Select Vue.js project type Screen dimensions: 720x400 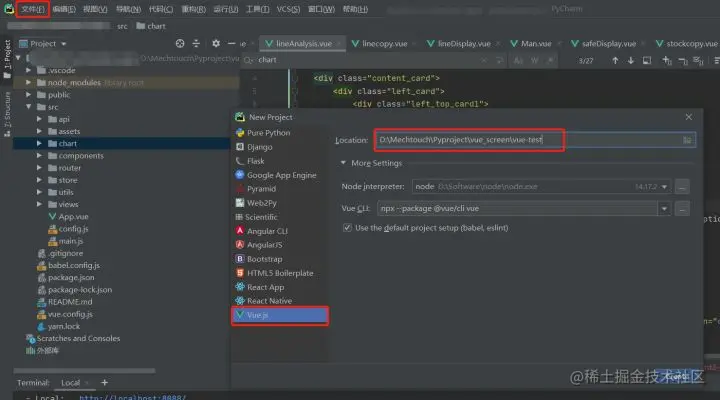(x=280, y=315)
